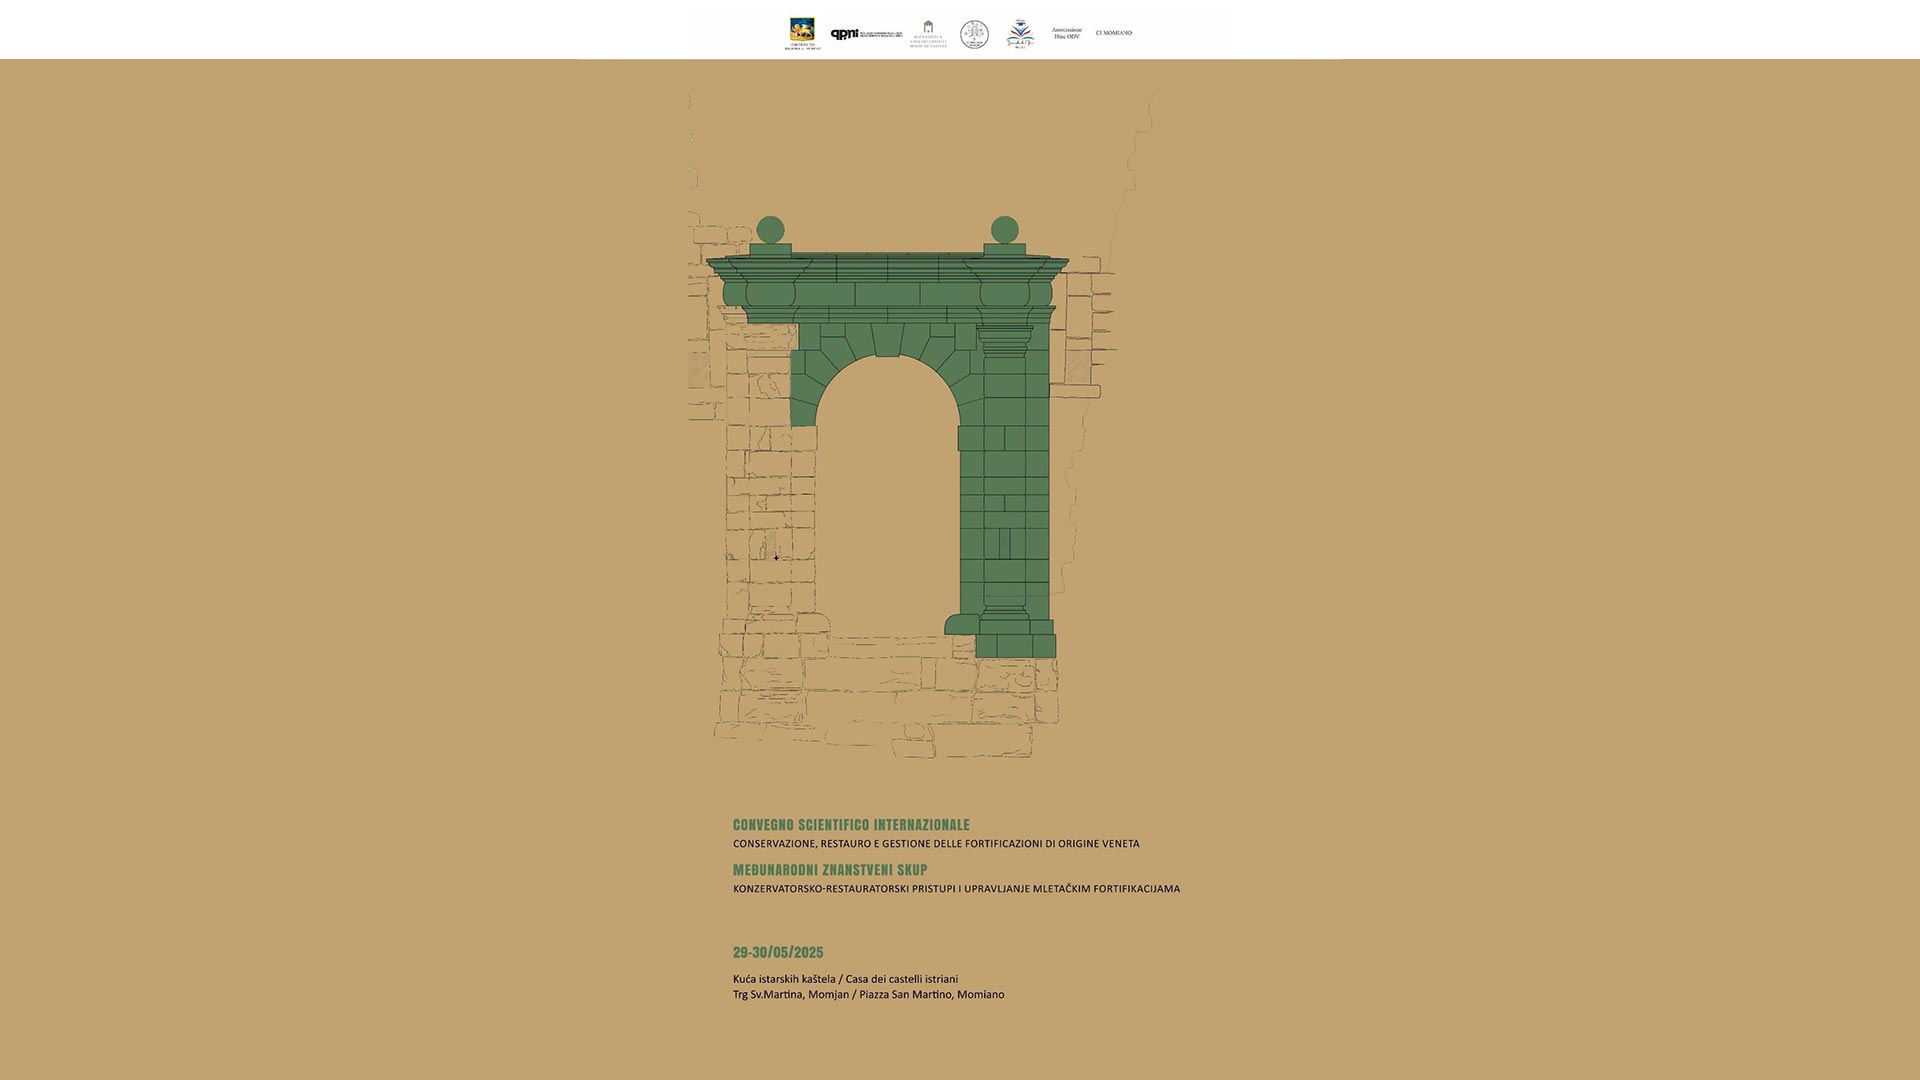The image size is (1920, 1080).
Task: Click Convegno Scientifico Internazionale heading
Action: (x=851, y=825)
